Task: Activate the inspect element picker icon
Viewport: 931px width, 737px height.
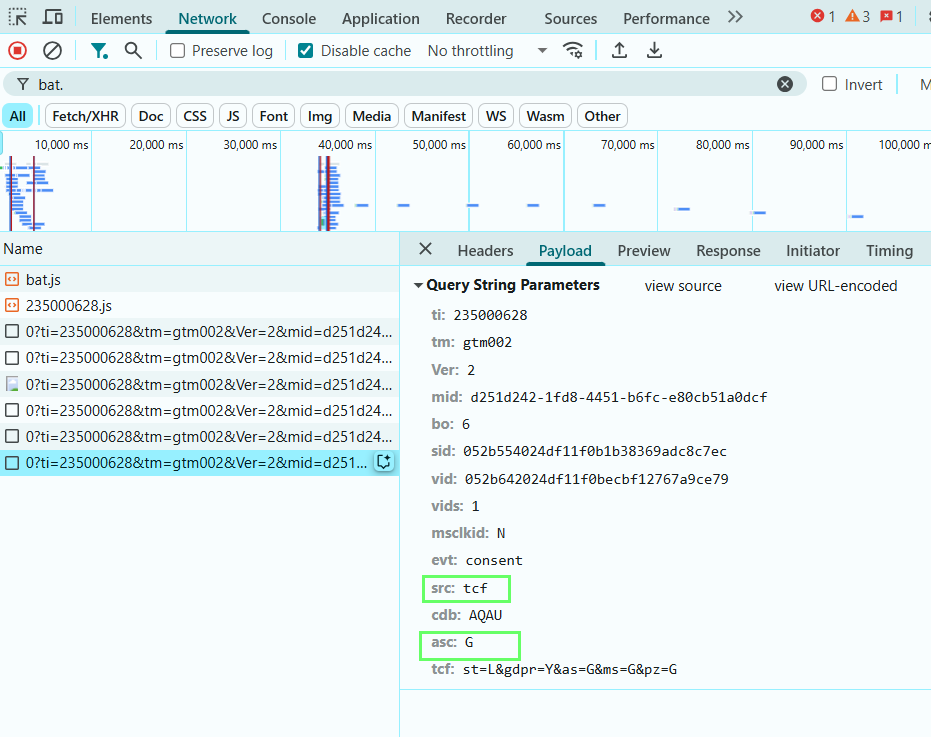Action: tap(17, 17)
